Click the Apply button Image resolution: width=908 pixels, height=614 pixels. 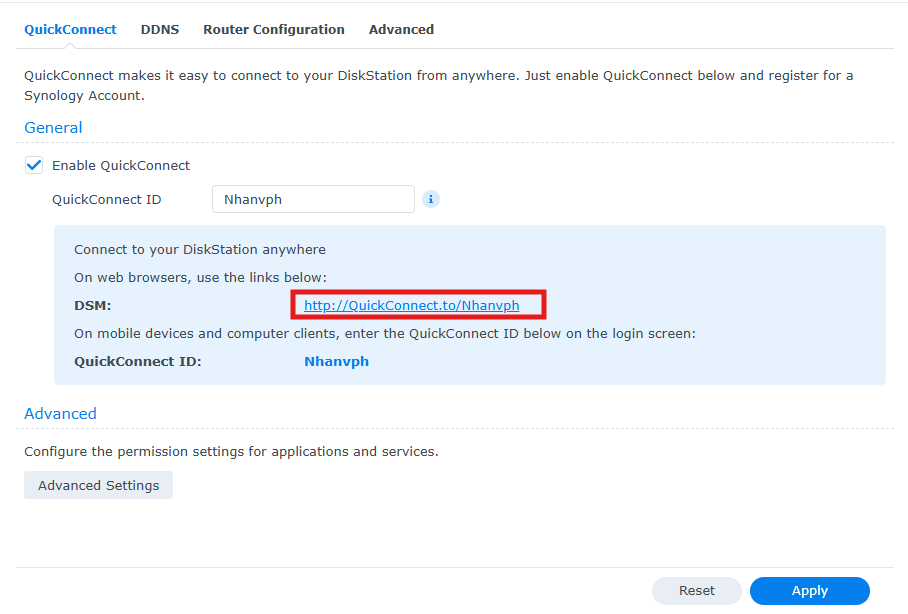point(810,591)
